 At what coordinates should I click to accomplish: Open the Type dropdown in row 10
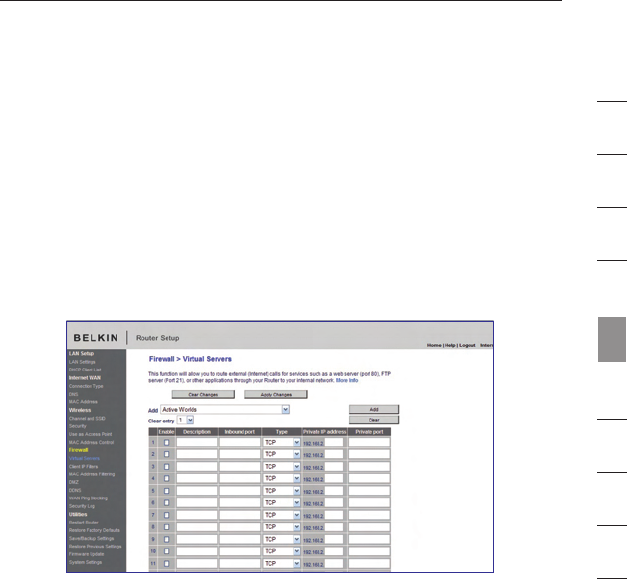[282, 551]
